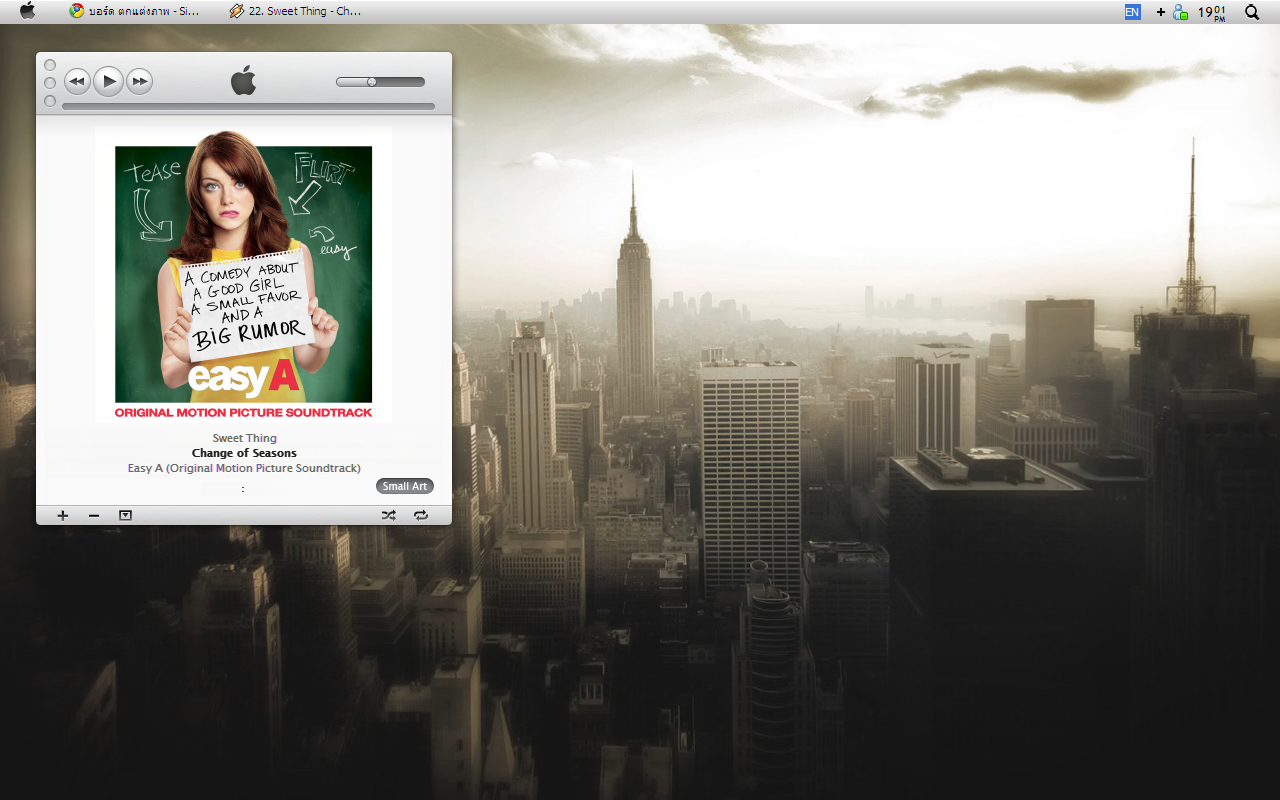
Task: Switch to the "22. Sweet Thing" player task
Action: click(295, 11)
